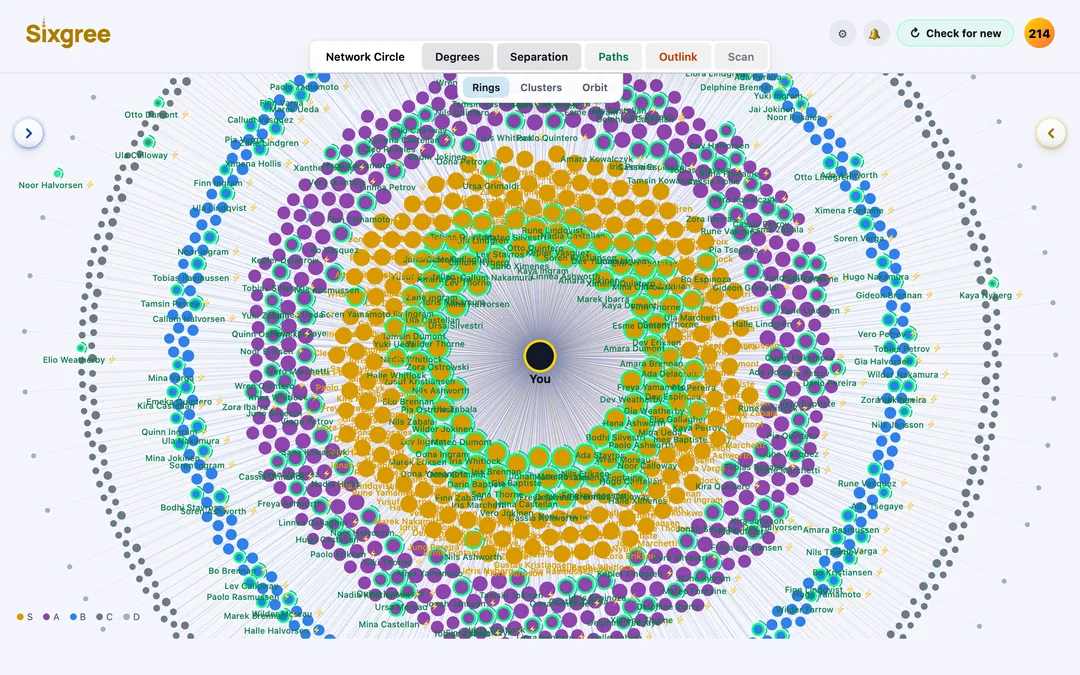
Task: Select the Elio Weatherby node
Action: (x=81, y=348)
